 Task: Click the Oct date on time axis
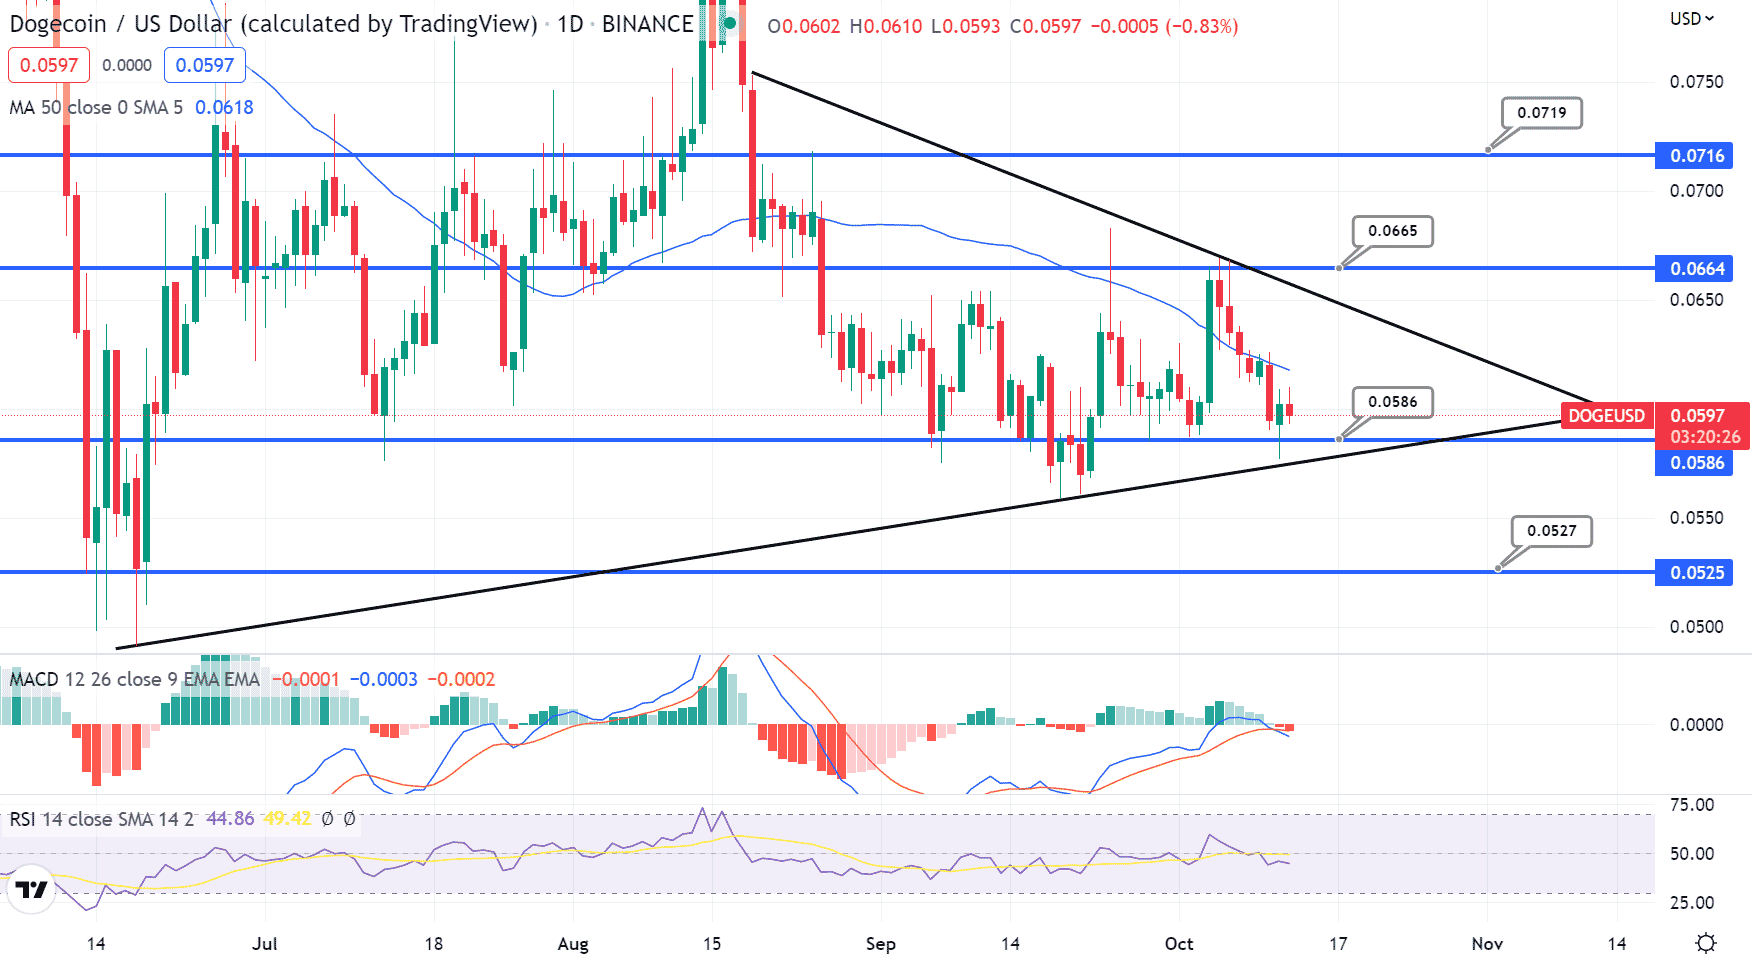1179,944
